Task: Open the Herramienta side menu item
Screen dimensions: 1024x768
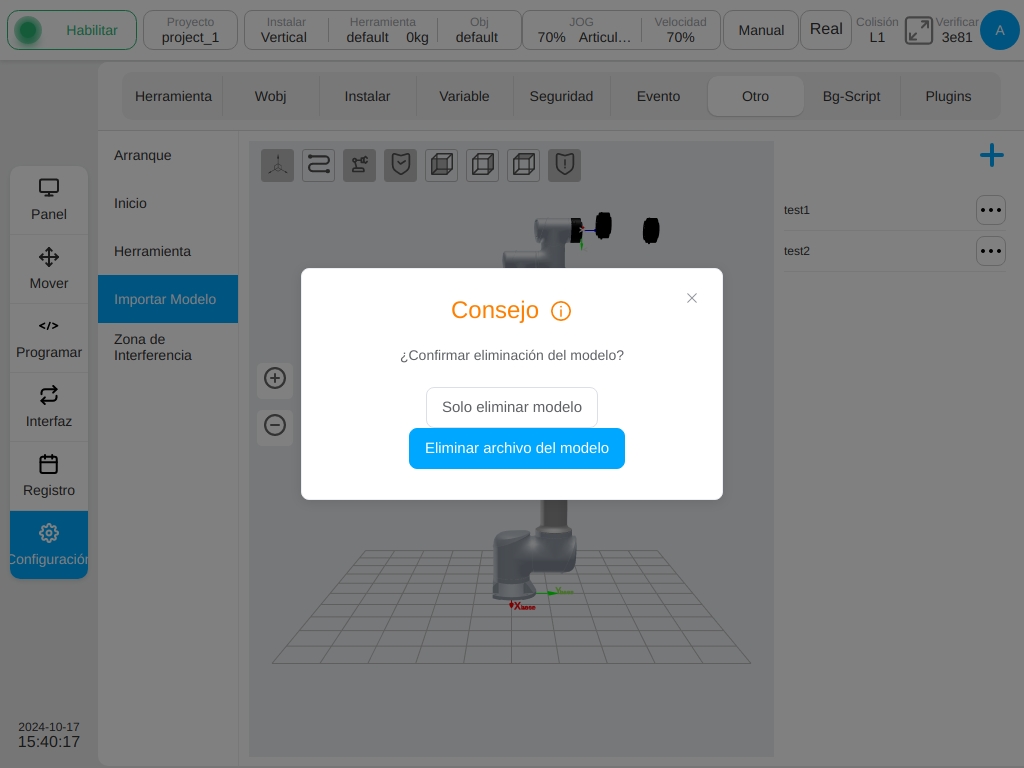Action: 168,251
